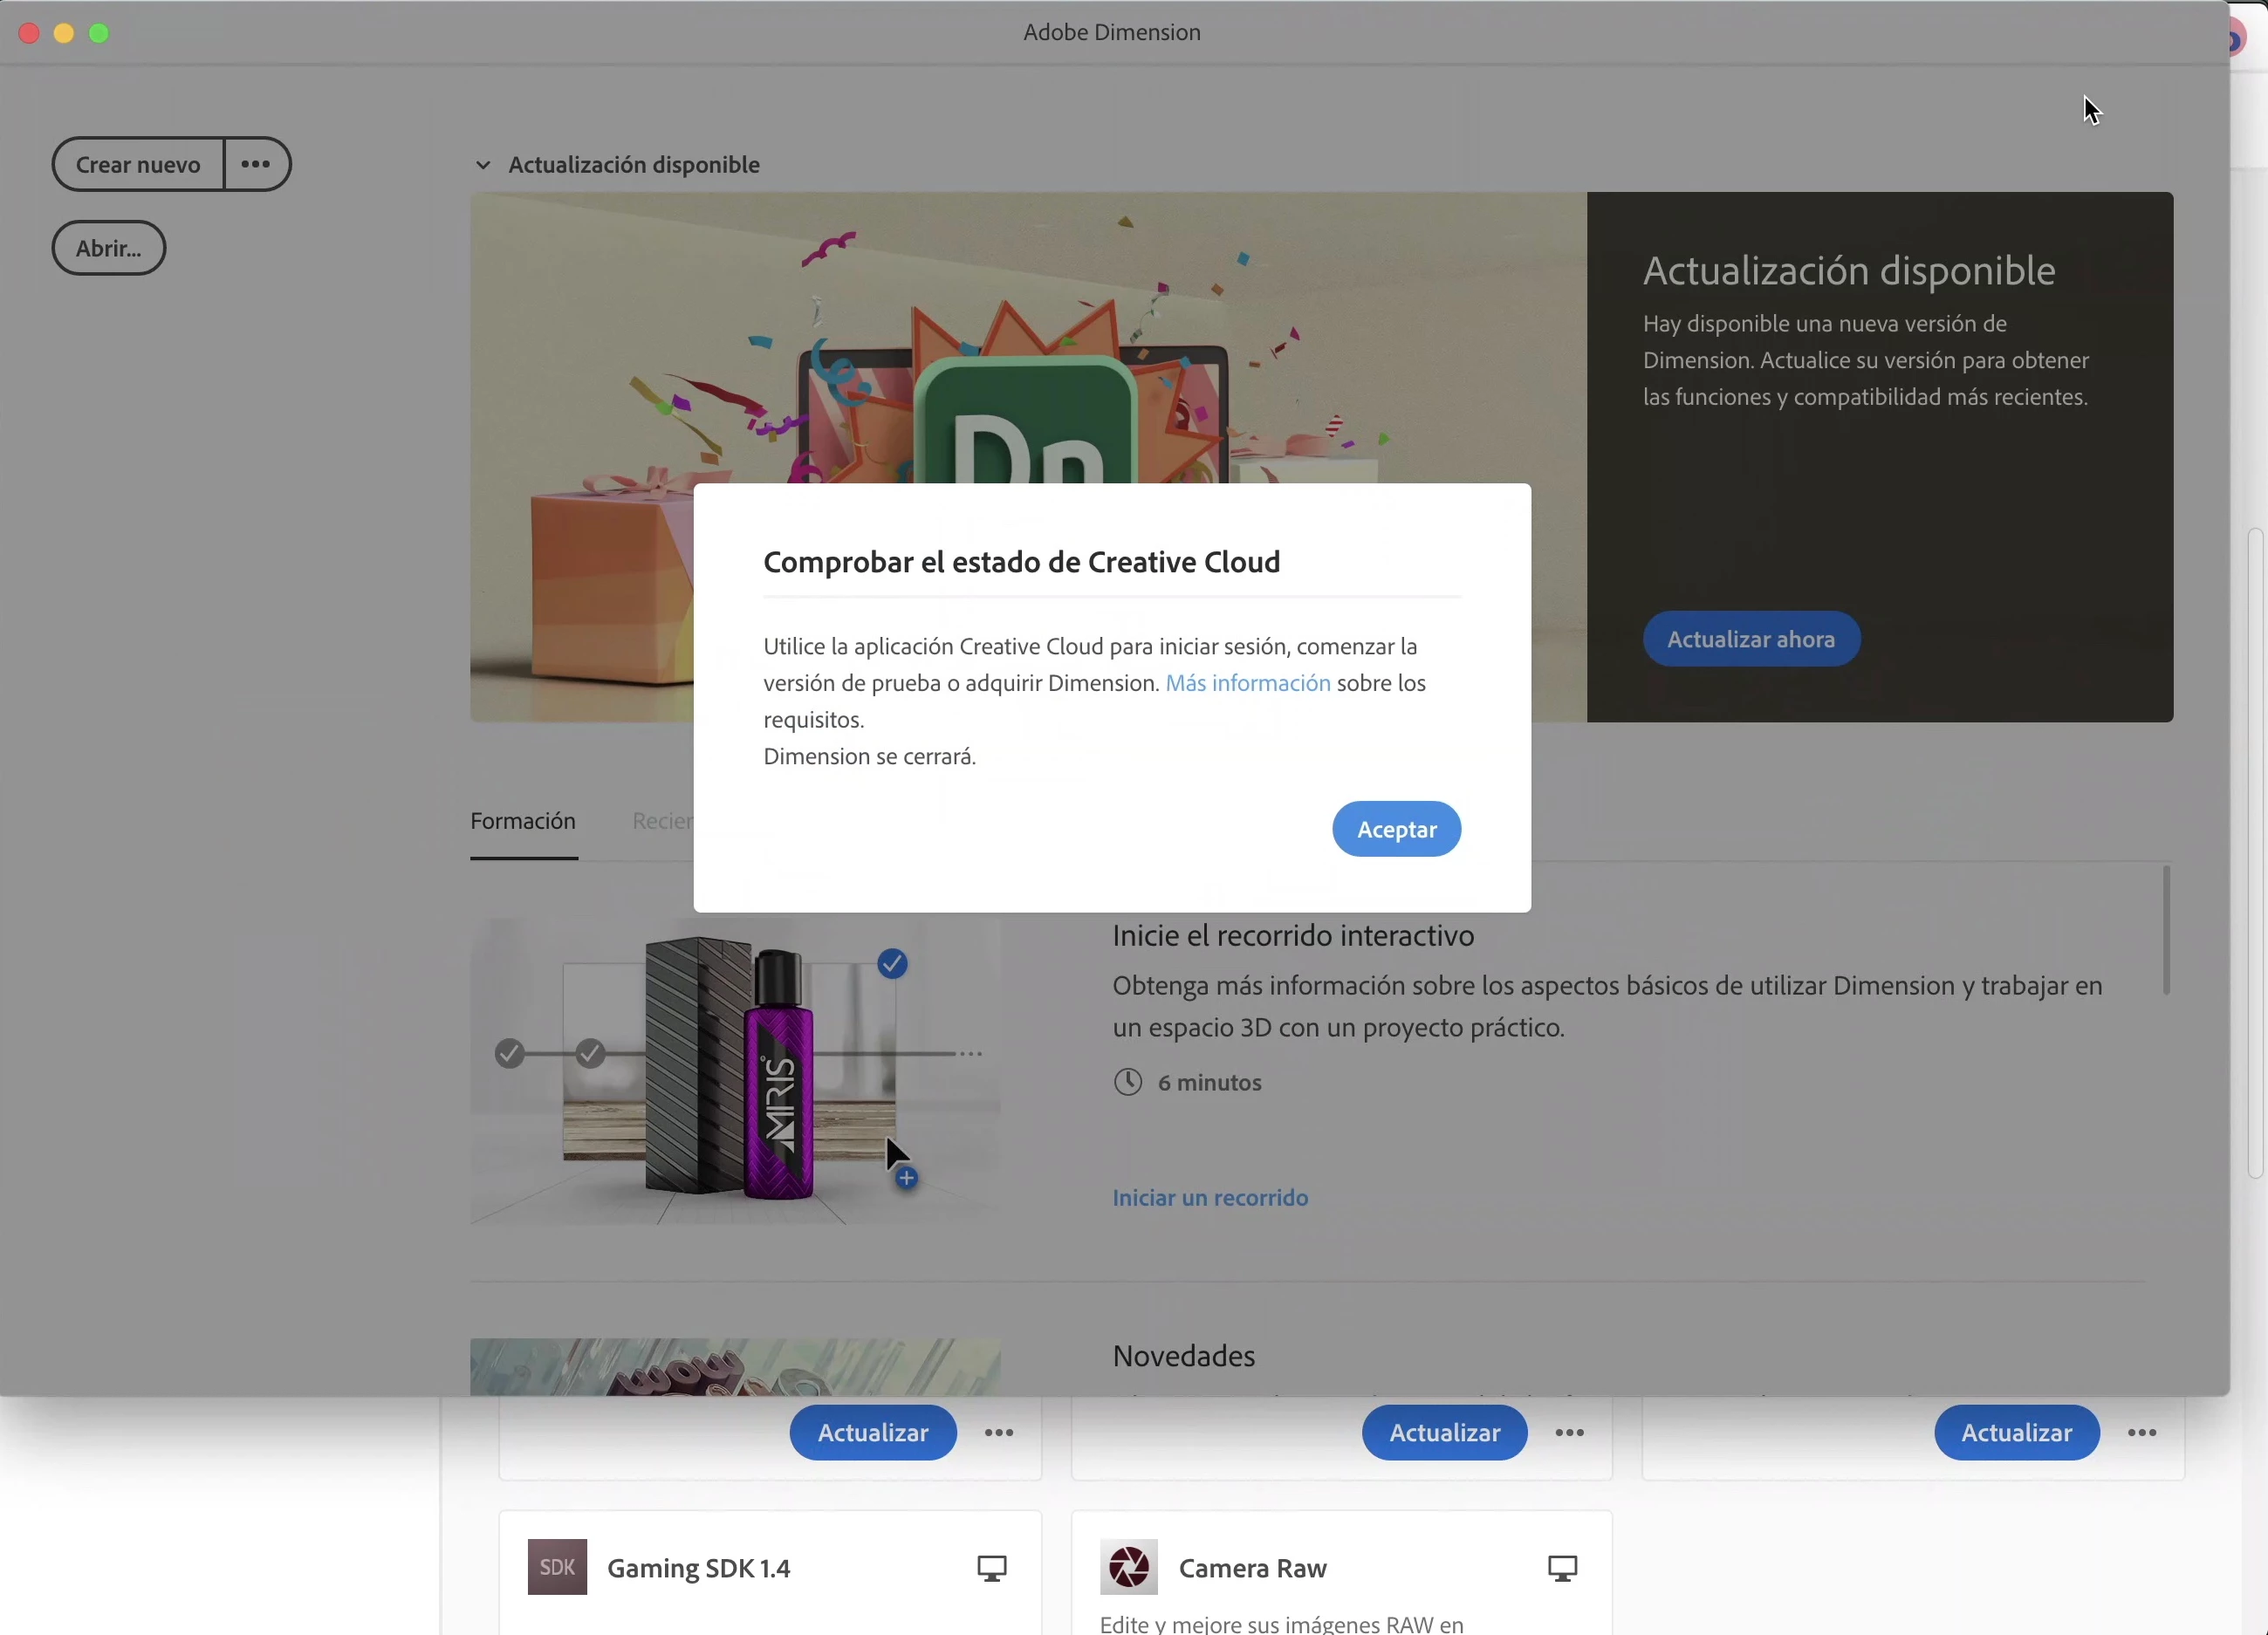Screen dimensions: 2268x1635
Task: Open the Crear nuevo more options dropdown
Action: pos(256,164)
